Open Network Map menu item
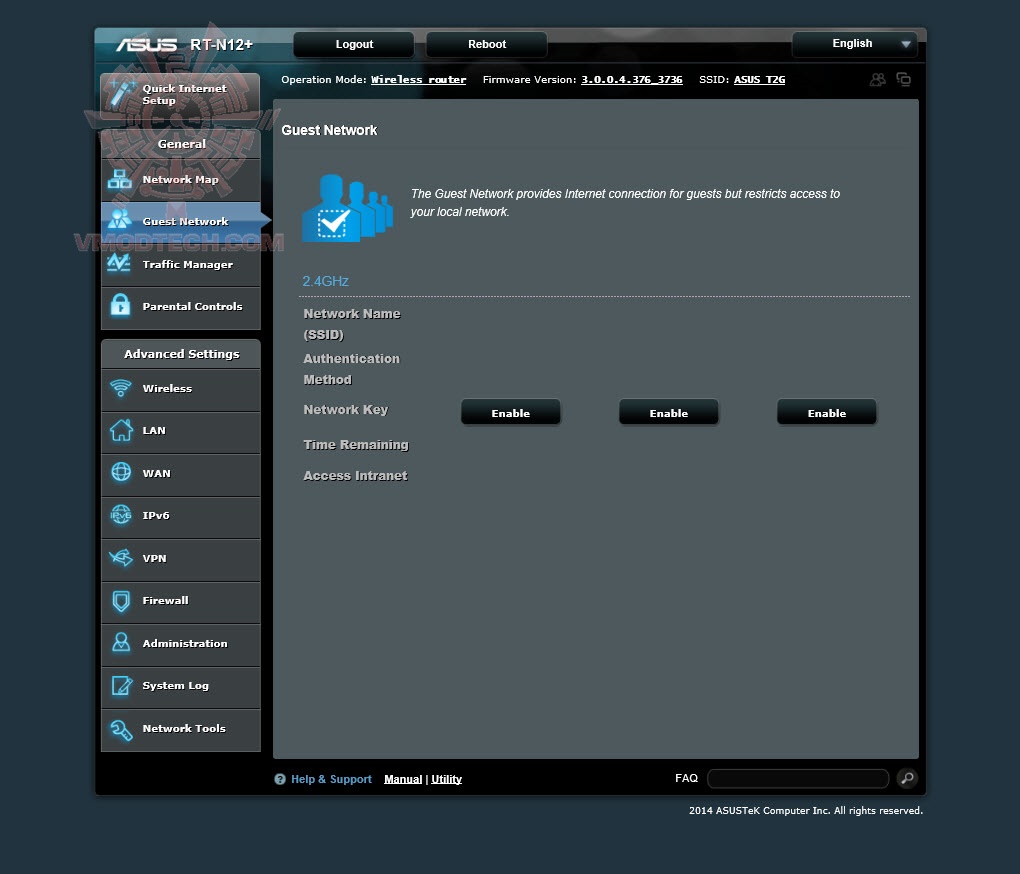 click(x=181, y=179)
